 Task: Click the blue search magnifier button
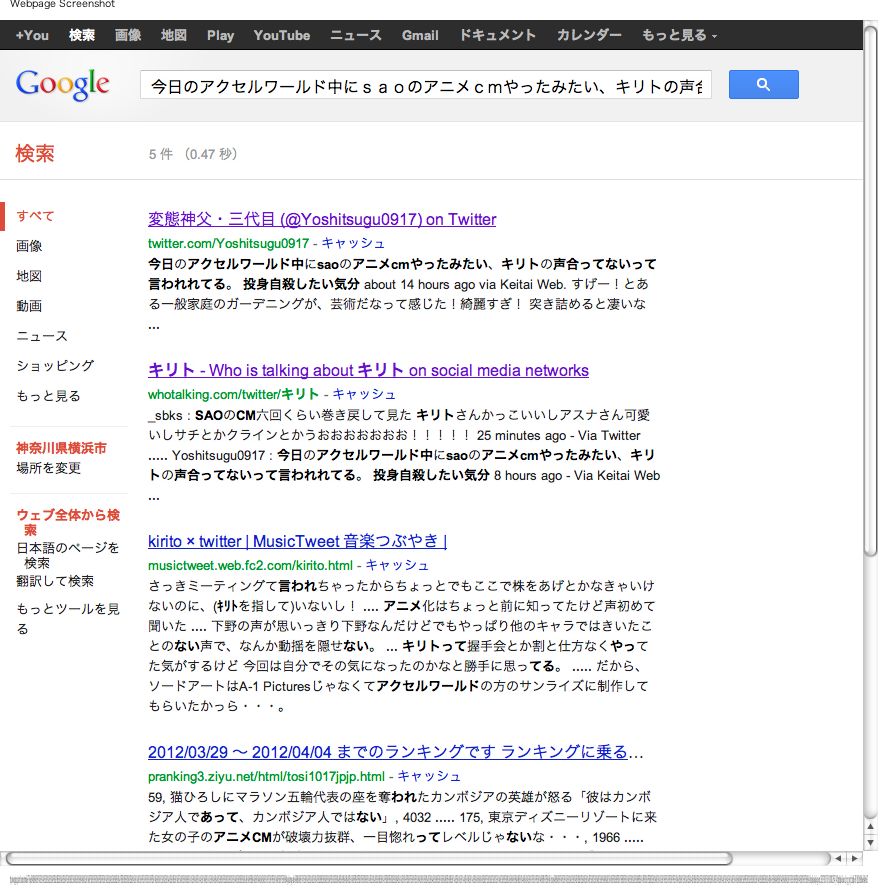(763, 85)
